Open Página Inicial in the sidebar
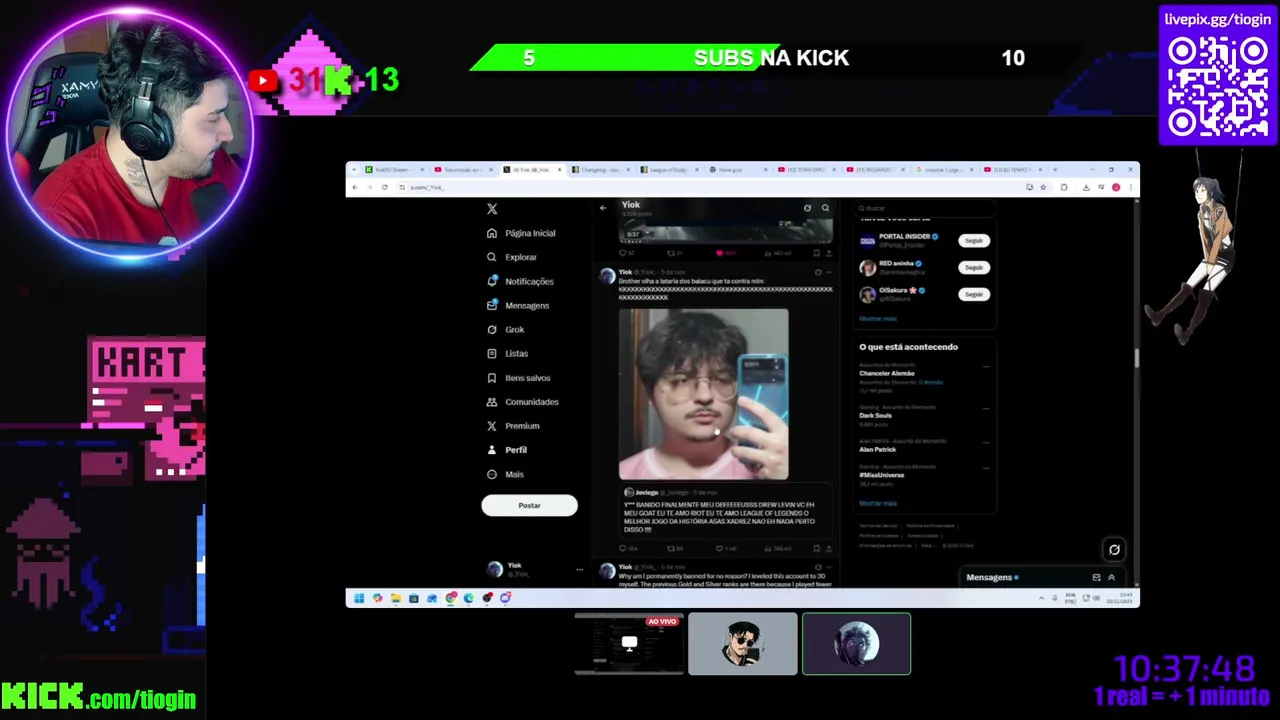This screenshot has height=720, width=1280. coord(521,233)
